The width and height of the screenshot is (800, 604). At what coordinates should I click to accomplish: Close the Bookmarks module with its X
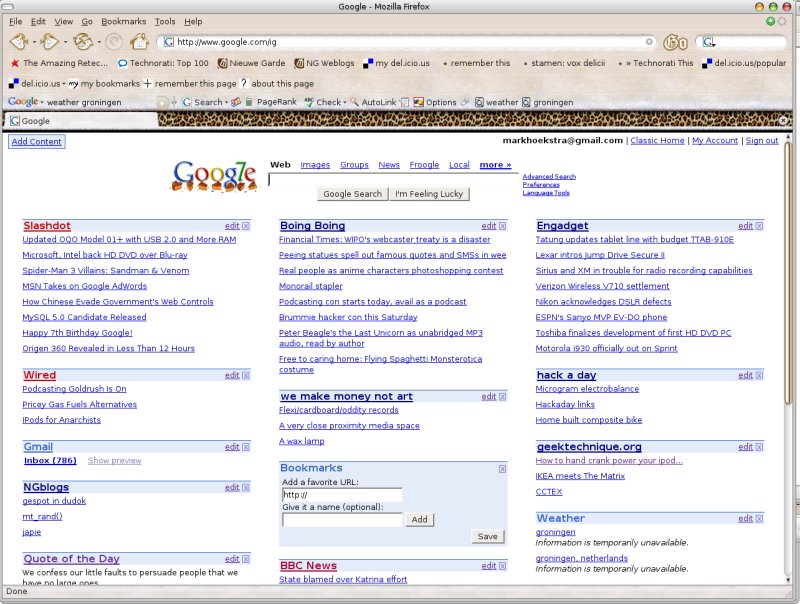coord(503,469)
